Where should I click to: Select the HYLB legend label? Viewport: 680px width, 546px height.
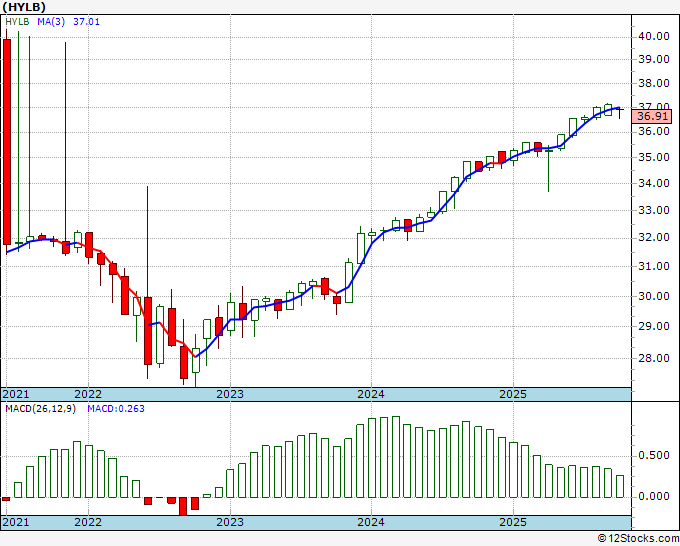click(x=17, y=22)
